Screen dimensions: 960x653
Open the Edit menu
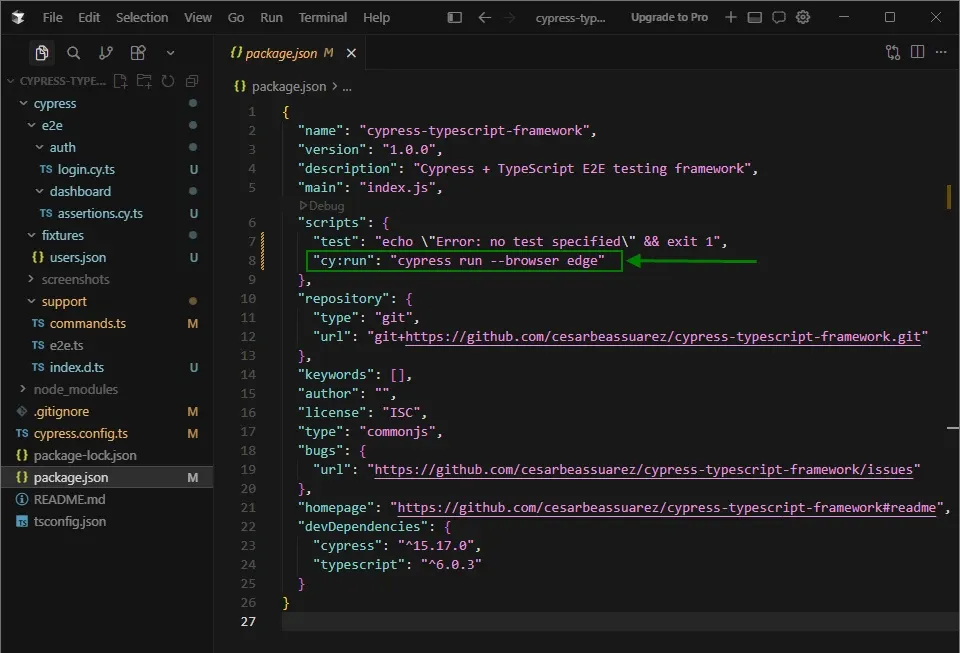tap(89, 17)
